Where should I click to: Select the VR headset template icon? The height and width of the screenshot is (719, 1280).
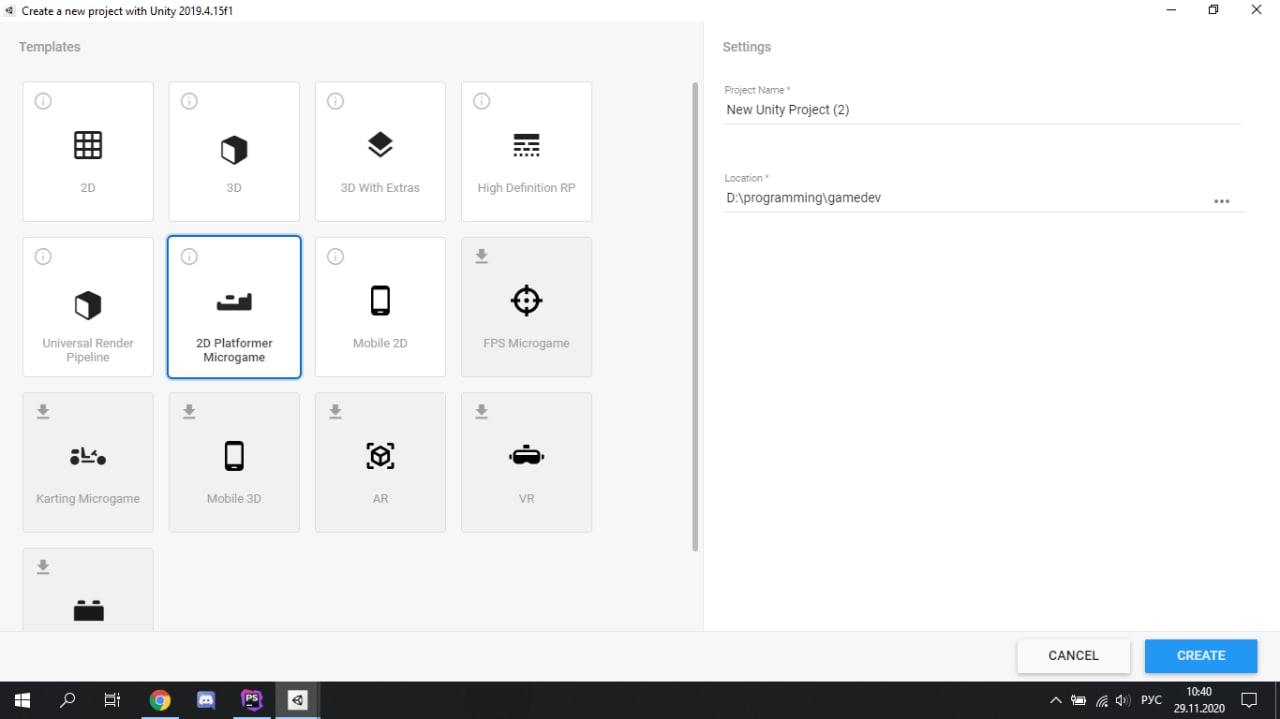(526, 456)
